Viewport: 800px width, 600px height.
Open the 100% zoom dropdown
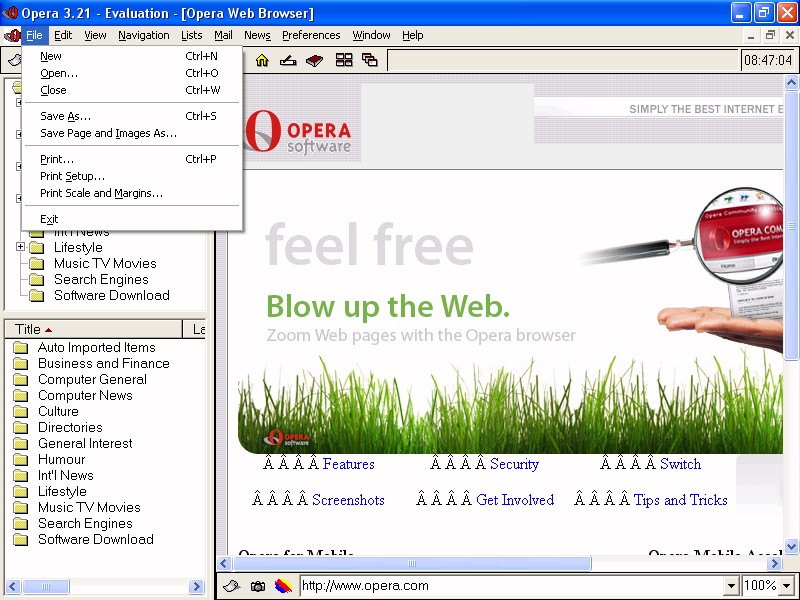786,586
